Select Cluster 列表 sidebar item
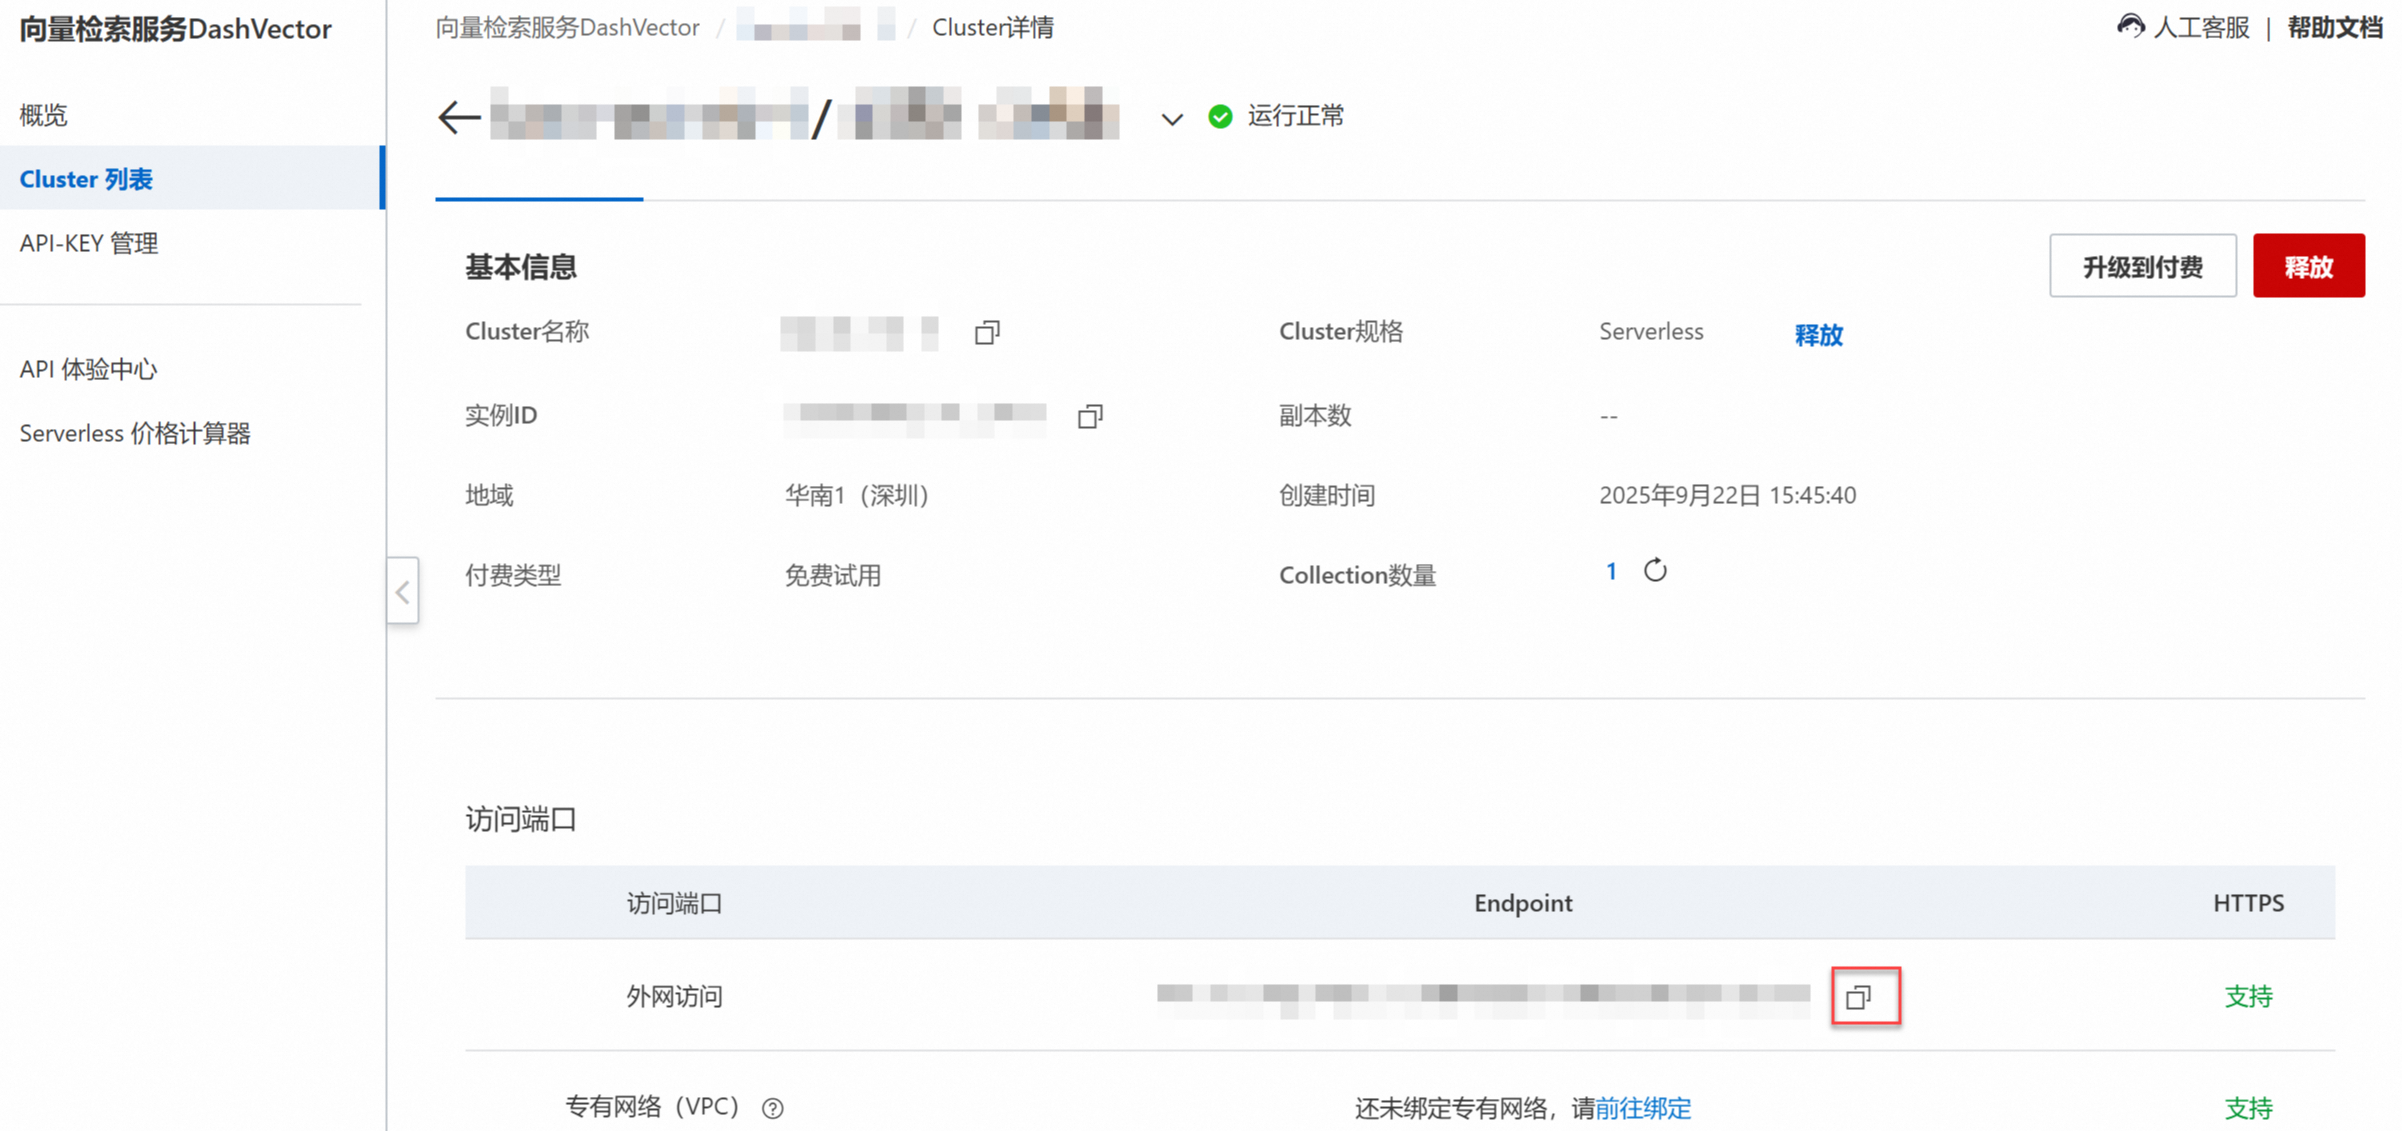The height and width of the screenshot is (1131, 2402). point(86,179)
